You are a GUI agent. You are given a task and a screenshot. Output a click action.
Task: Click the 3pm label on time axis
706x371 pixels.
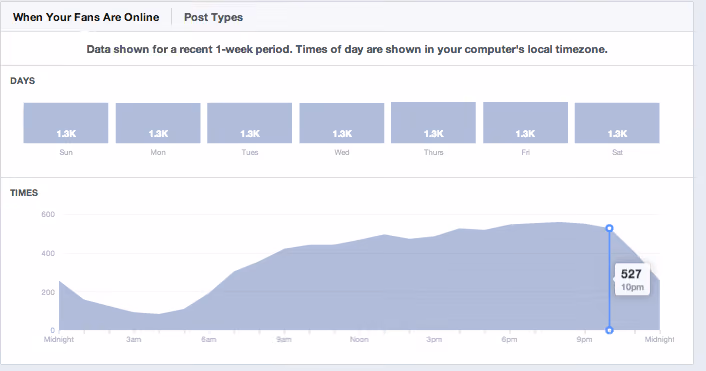(x=434, y=339)
